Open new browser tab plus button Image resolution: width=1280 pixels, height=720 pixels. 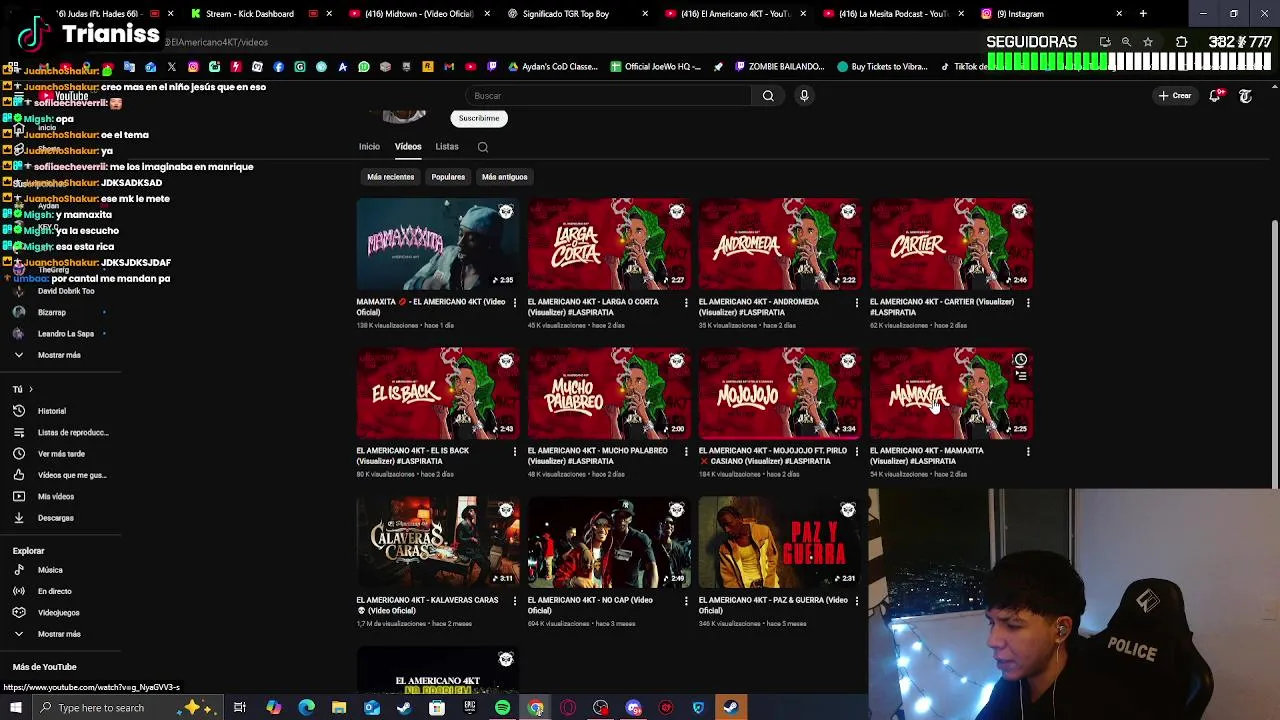click(x=1143, y=14)
